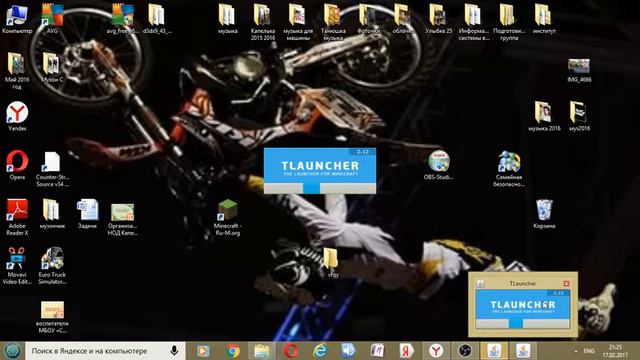Select the Задачи document
Viewport: 640px width, 360px height.
[x=87, y=213]
